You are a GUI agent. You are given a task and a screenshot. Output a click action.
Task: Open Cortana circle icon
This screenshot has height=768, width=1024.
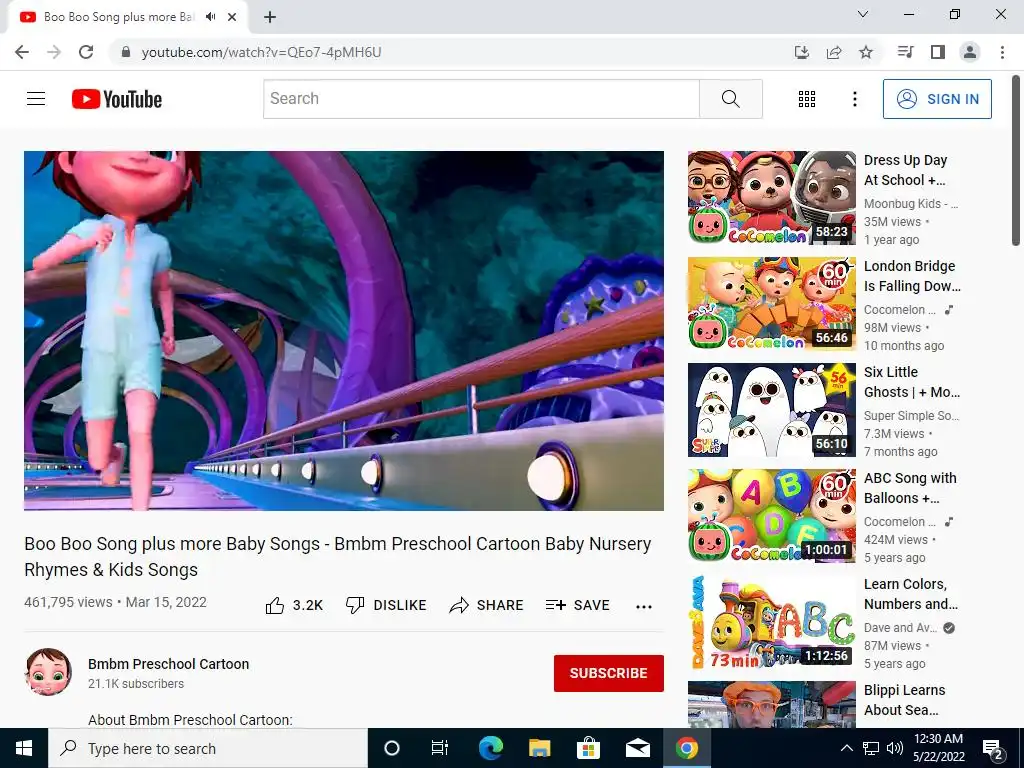point(392,748)
